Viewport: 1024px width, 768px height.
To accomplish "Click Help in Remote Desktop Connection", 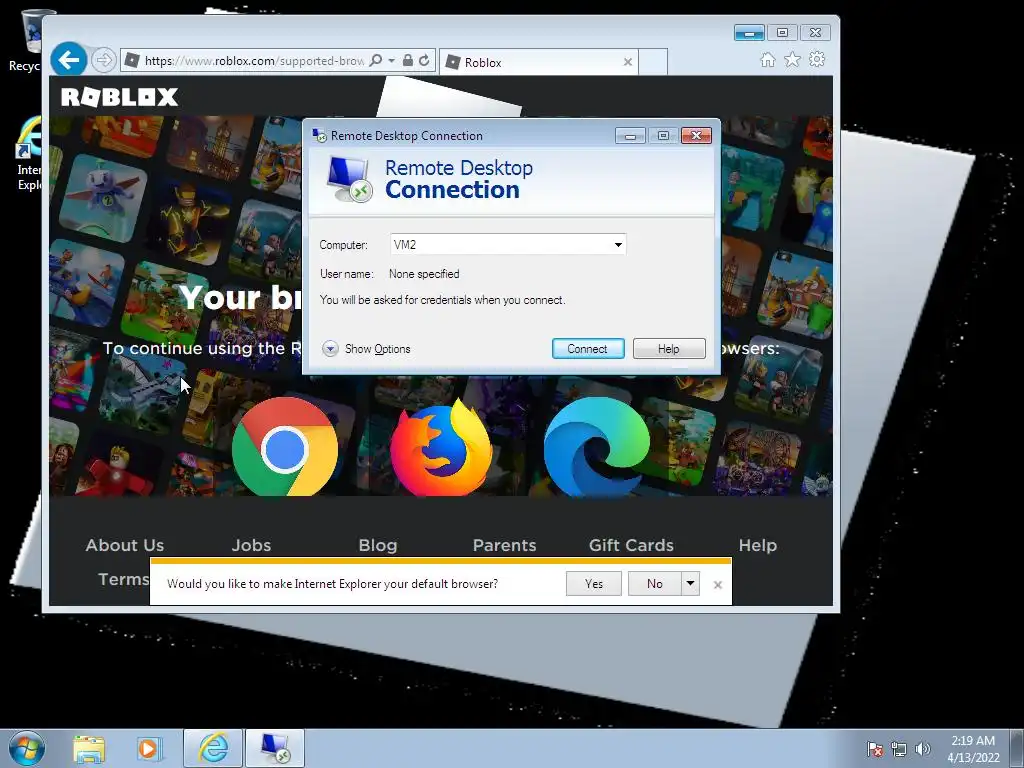I will click(x=669, y=349).
